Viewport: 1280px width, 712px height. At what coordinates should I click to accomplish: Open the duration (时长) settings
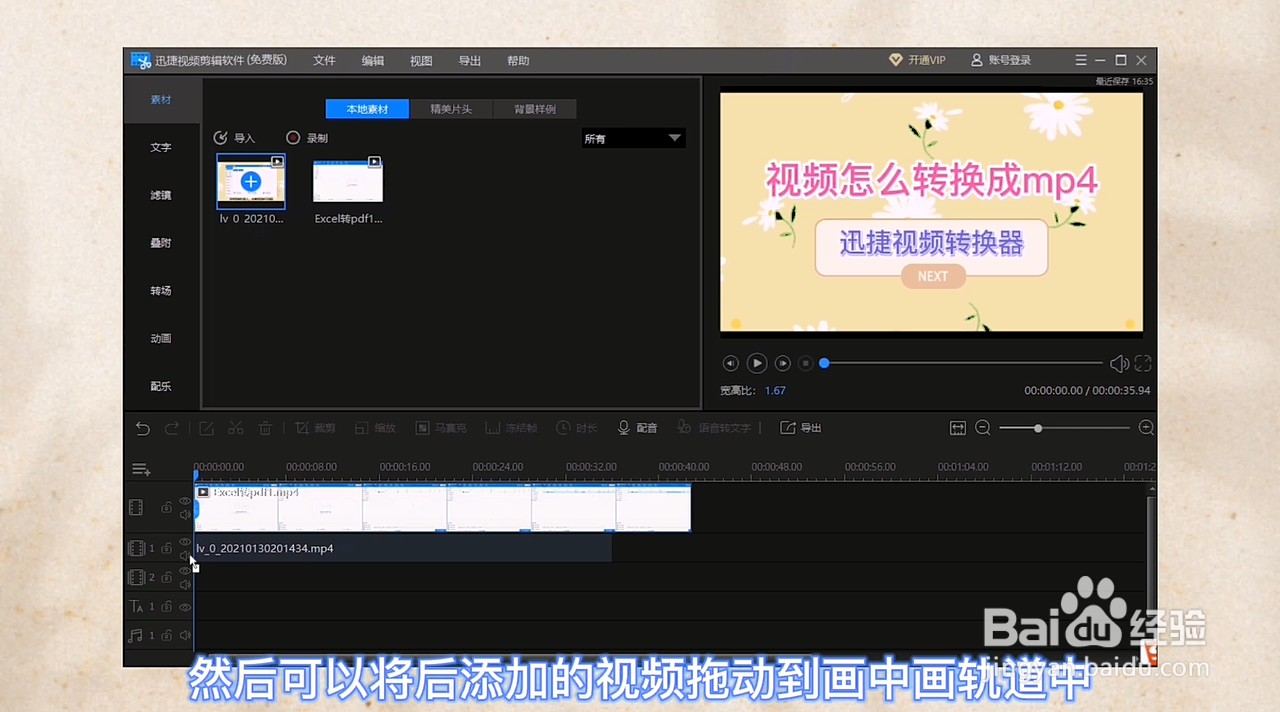point(577,427)
